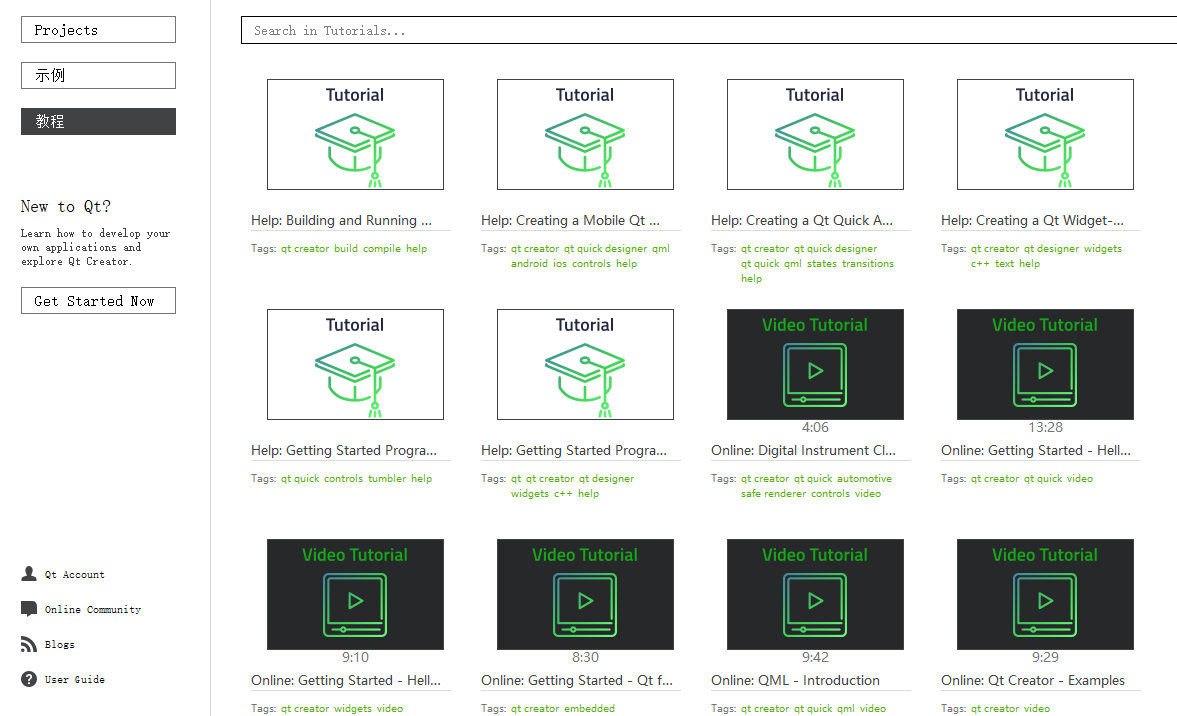
Task: Open Building and Running tutorial thumbnail
Action: [355, 134]
